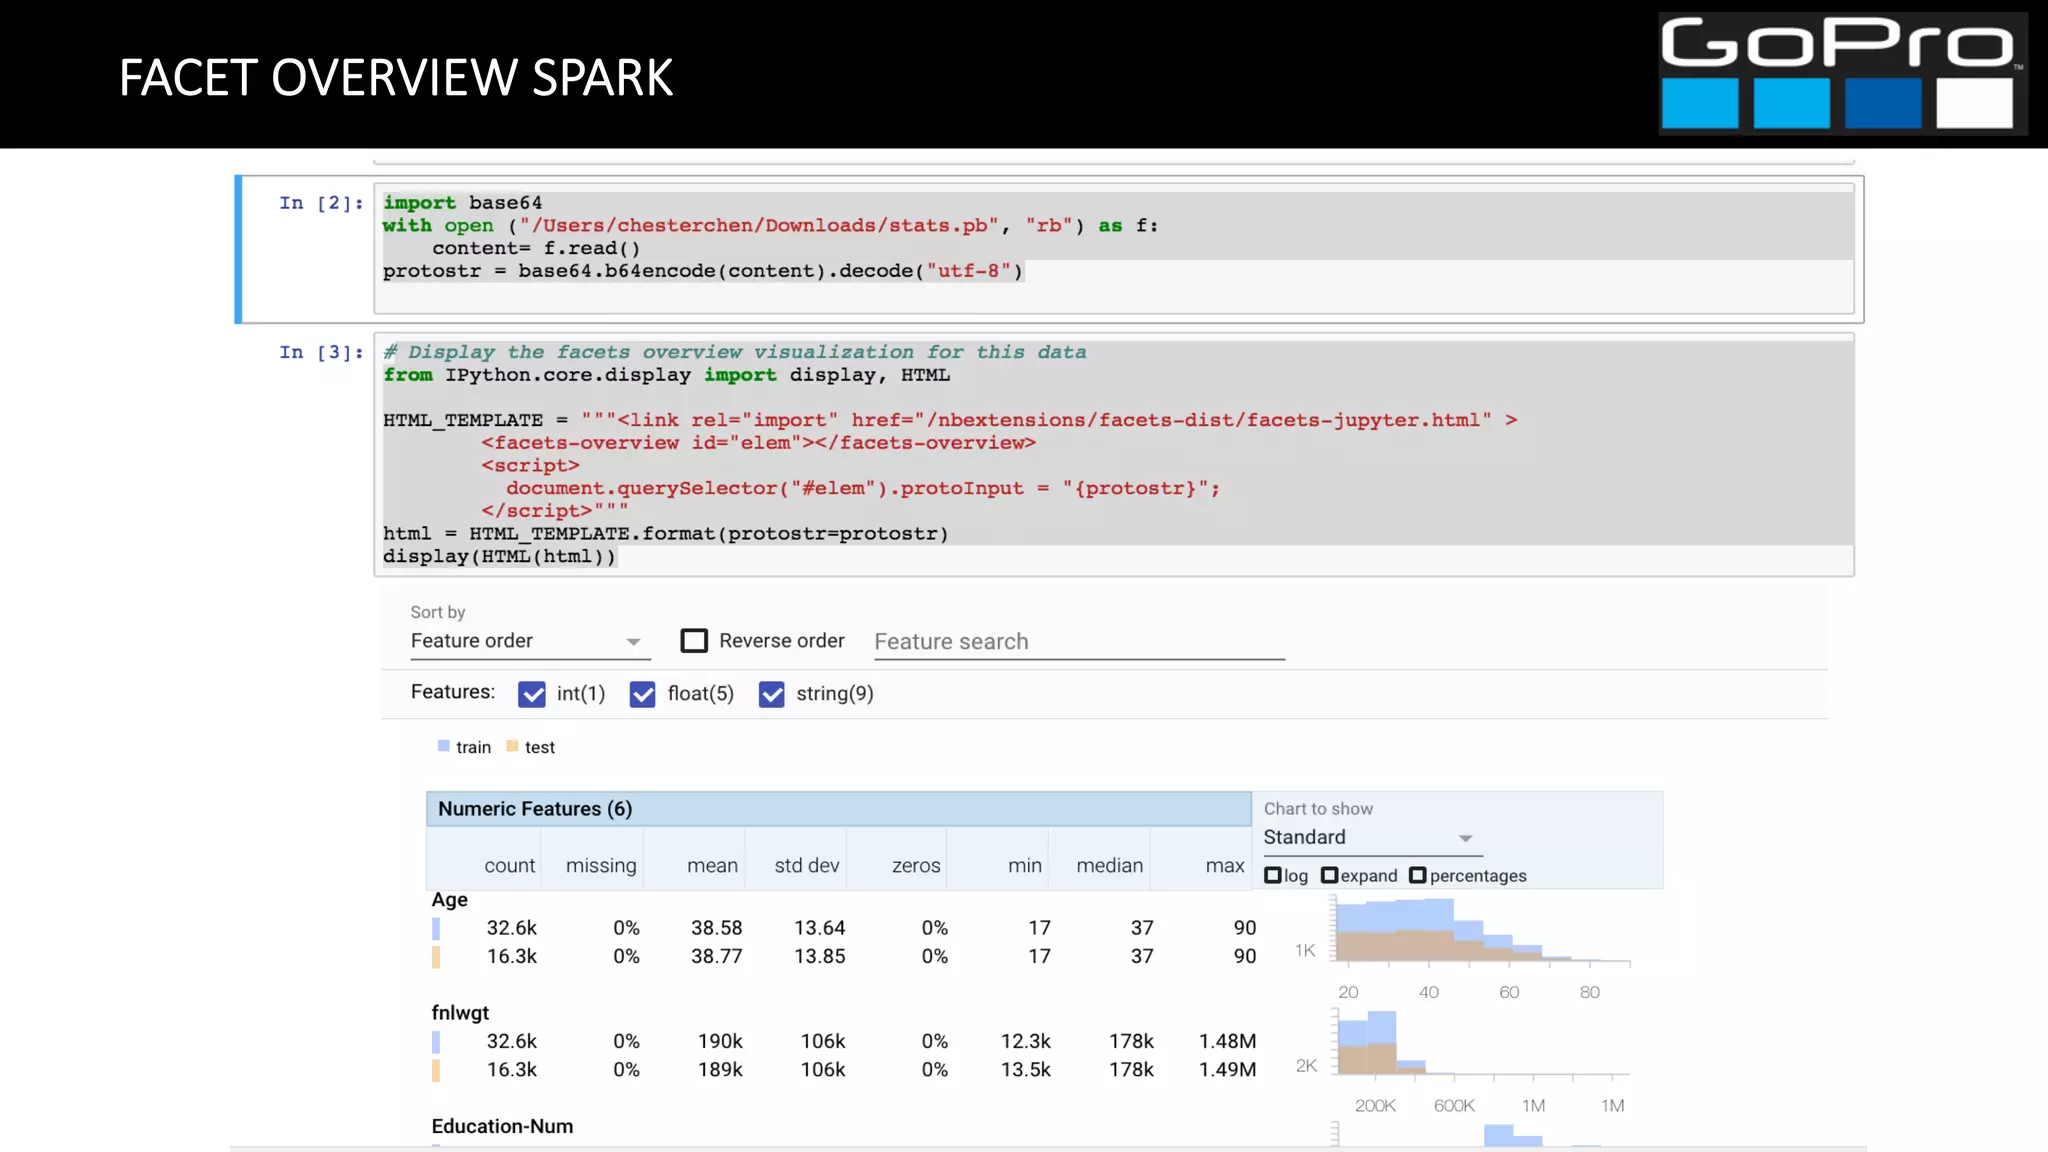Uncheck the string(9) features checkbox
Viewport: 2048px width, 1152px height.
(x=771, y=694)
